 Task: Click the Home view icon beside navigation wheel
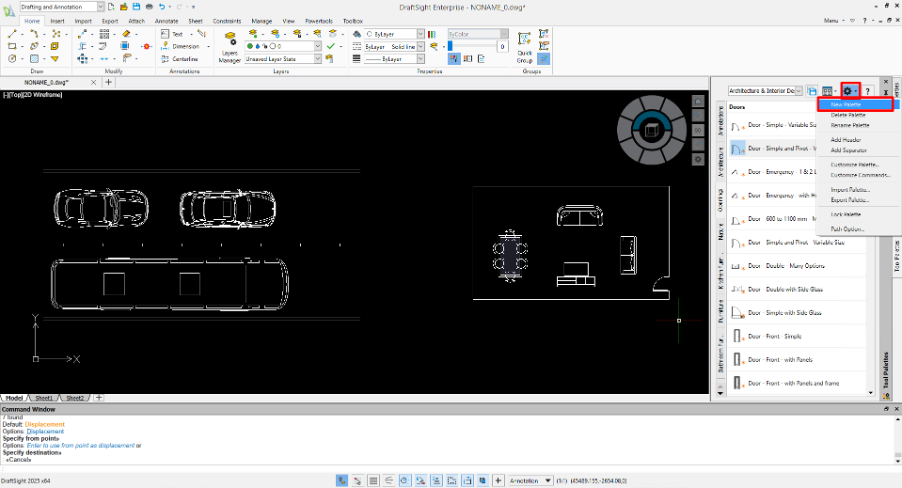tap(698, 101)
